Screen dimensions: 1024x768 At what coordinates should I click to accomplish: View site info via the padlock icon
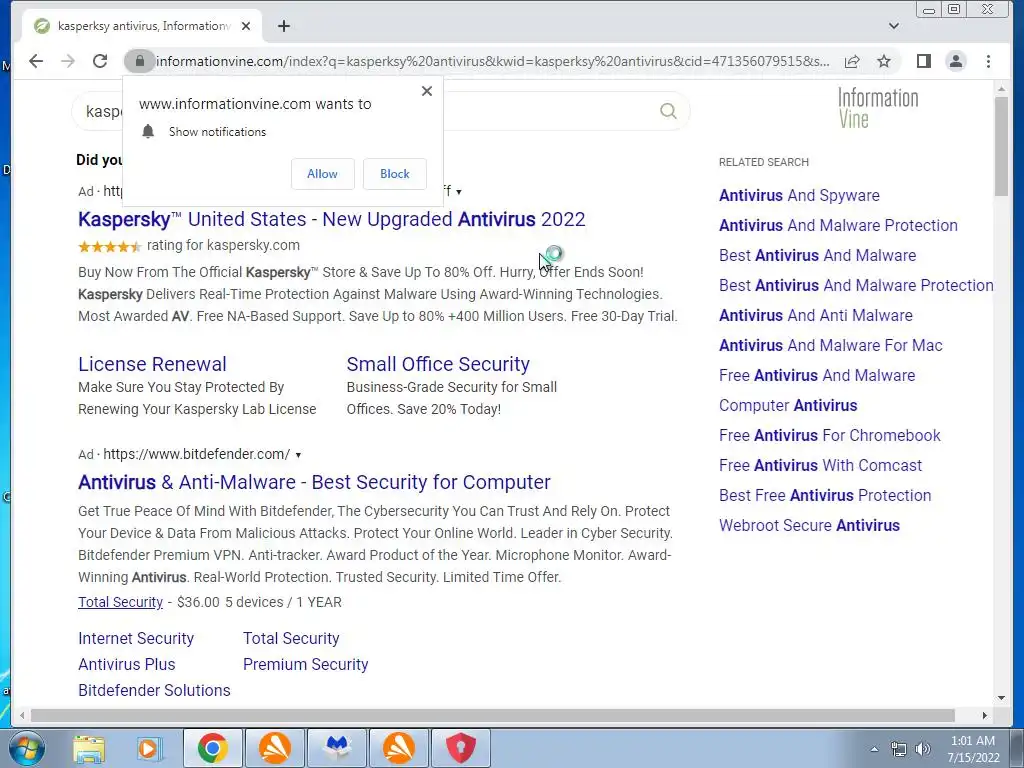139,61
